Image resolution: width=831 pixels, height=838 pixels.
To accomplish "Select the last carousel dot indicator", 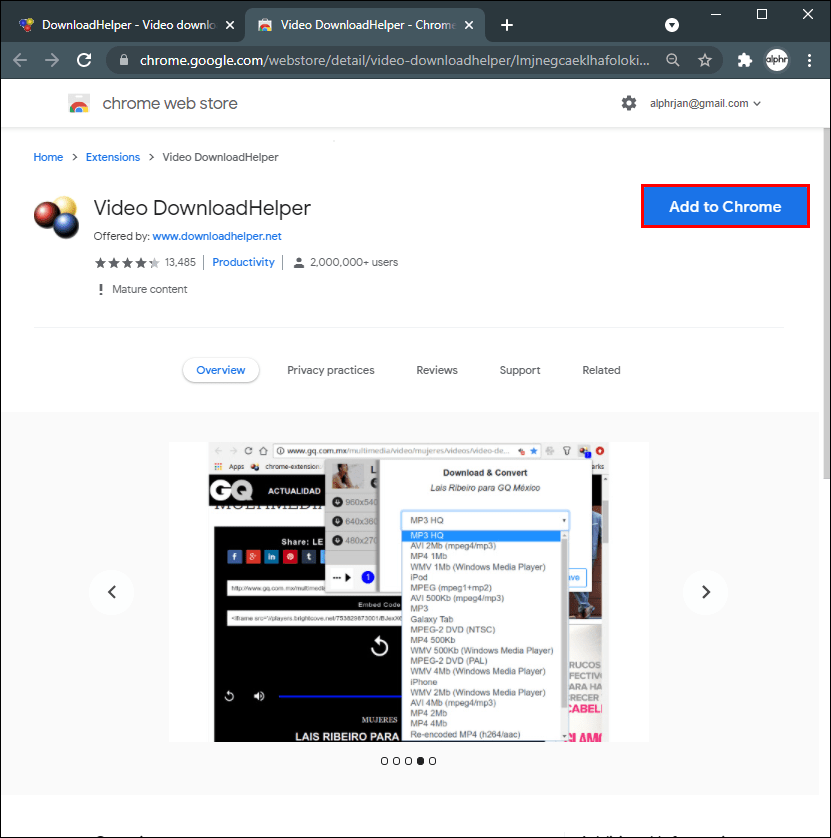I will pos(432,761).
